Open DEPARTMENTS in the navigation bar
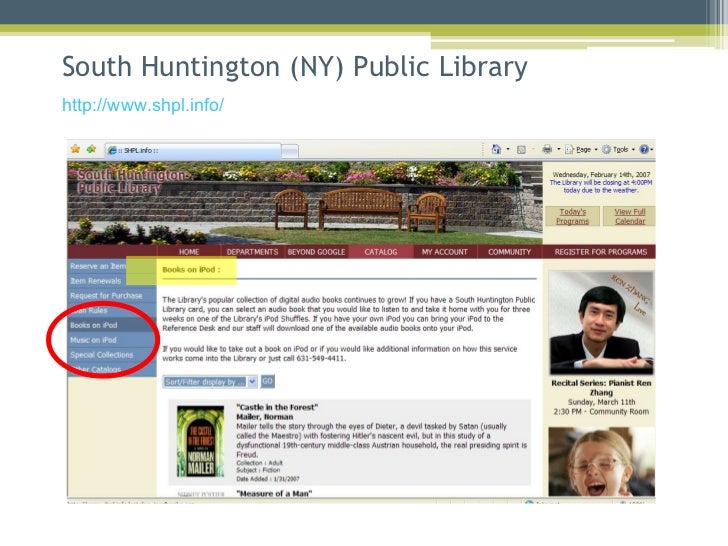Image resolution: width=728 pixels, height=546 pixels. tap(252, 252)
